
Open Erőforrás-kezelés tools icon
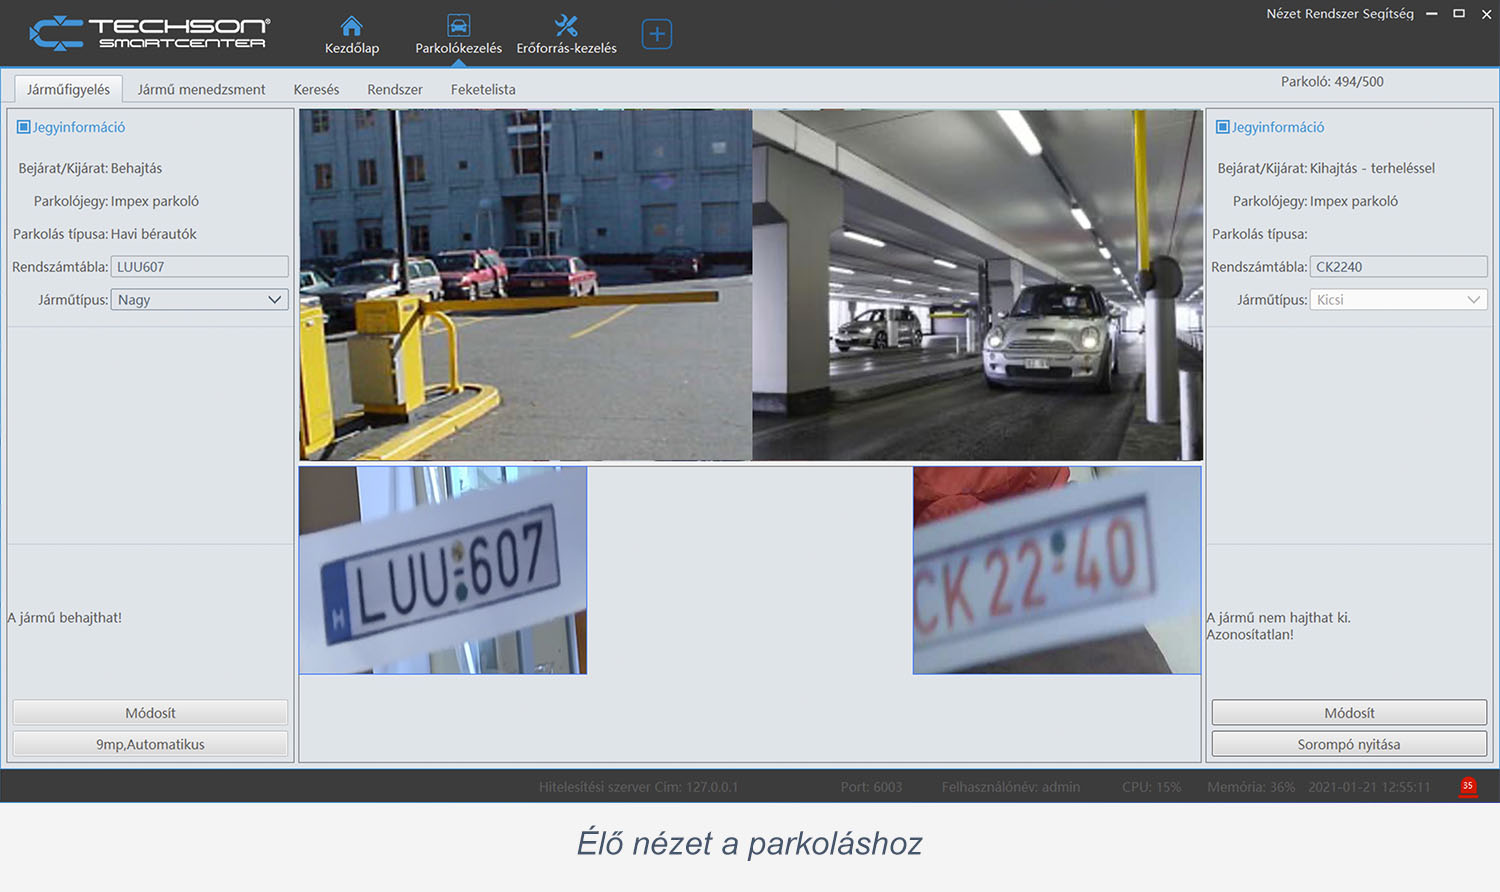point(566,26)
